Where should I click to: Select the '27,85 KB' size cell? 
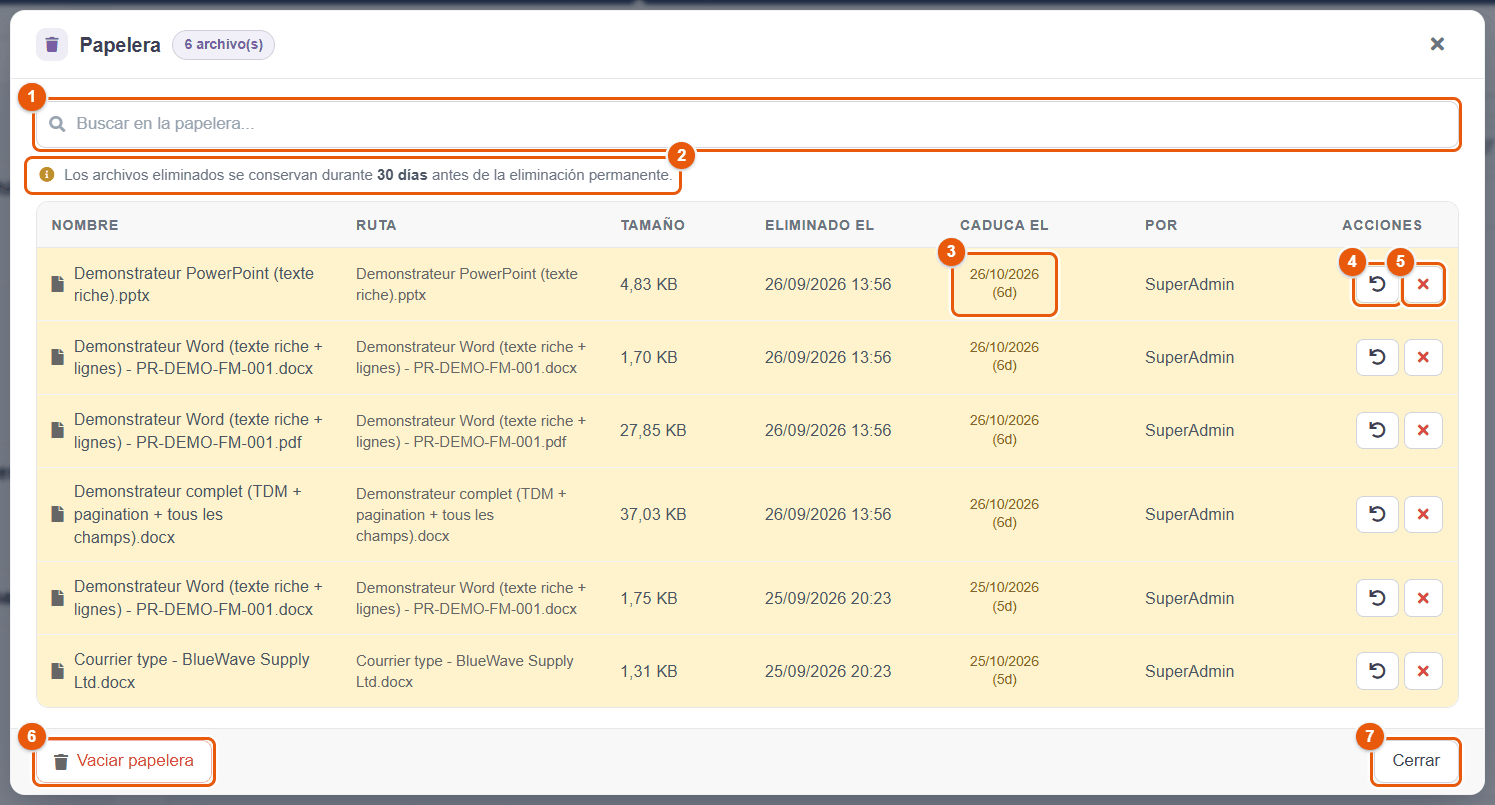[x=653, y=431]
